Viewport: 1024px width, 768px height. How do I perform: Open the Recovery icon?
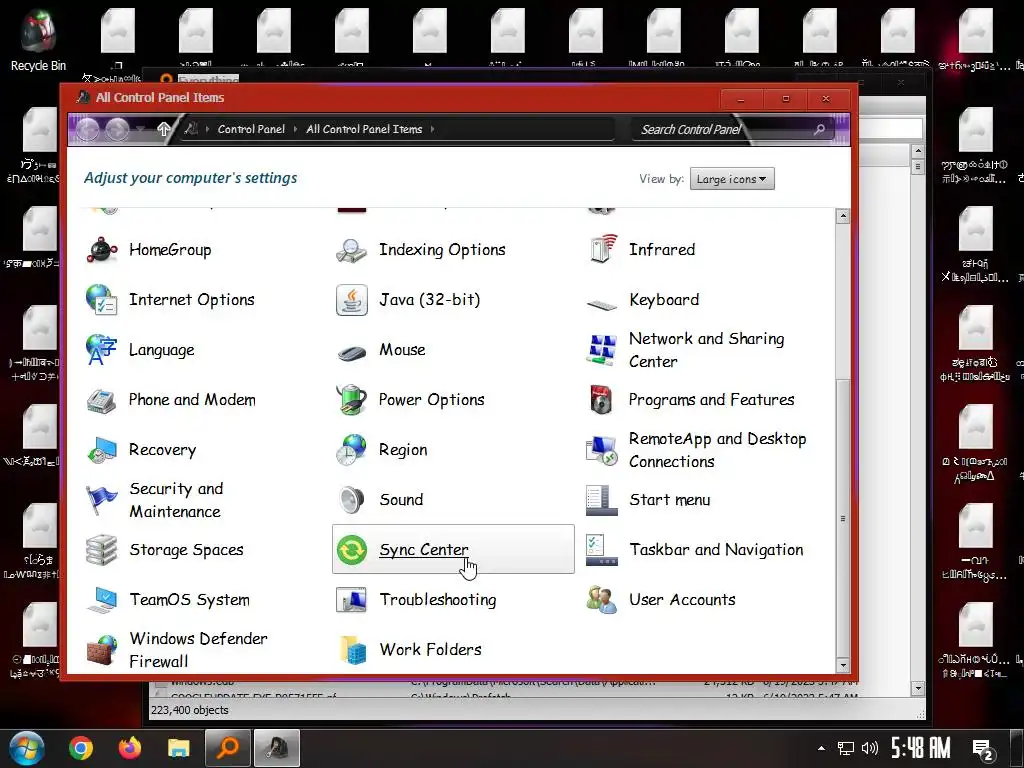[102, 450]
